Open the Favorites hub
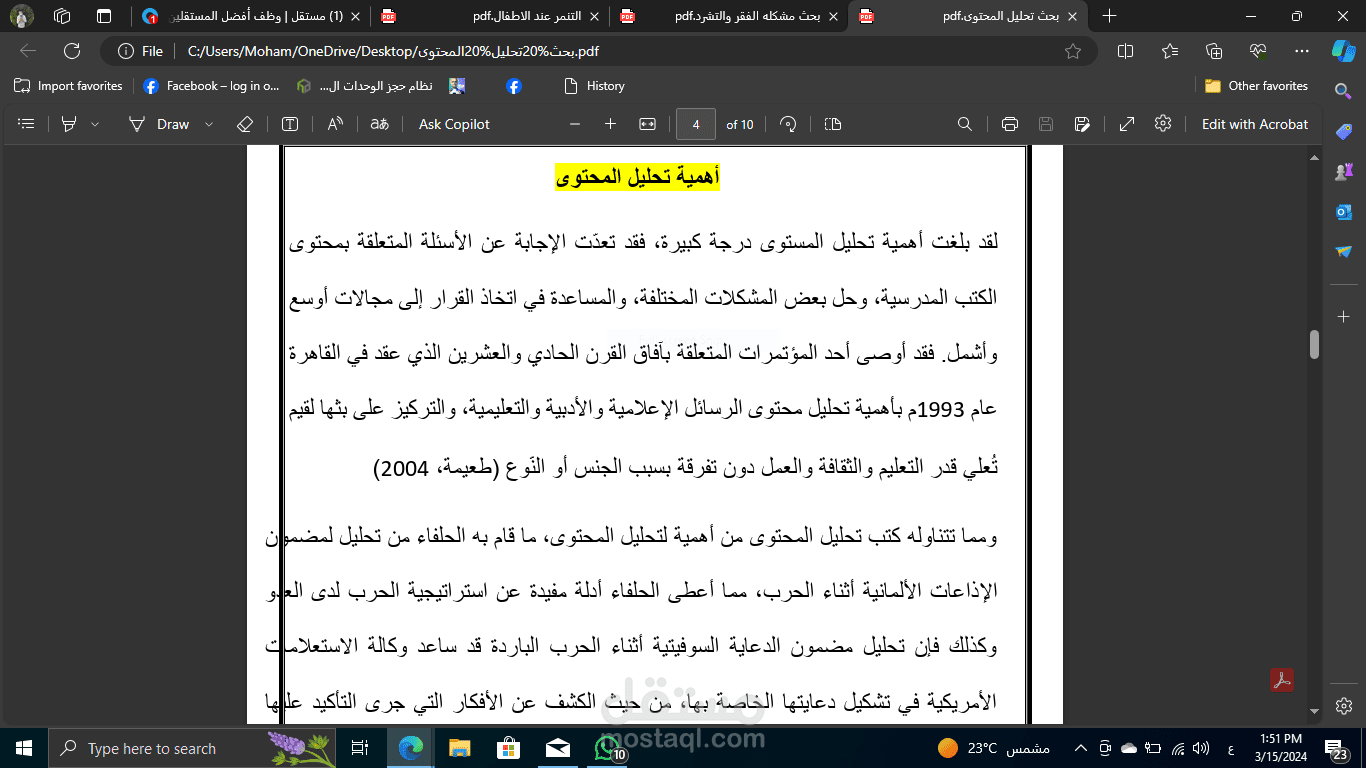 coord(1170,51)
